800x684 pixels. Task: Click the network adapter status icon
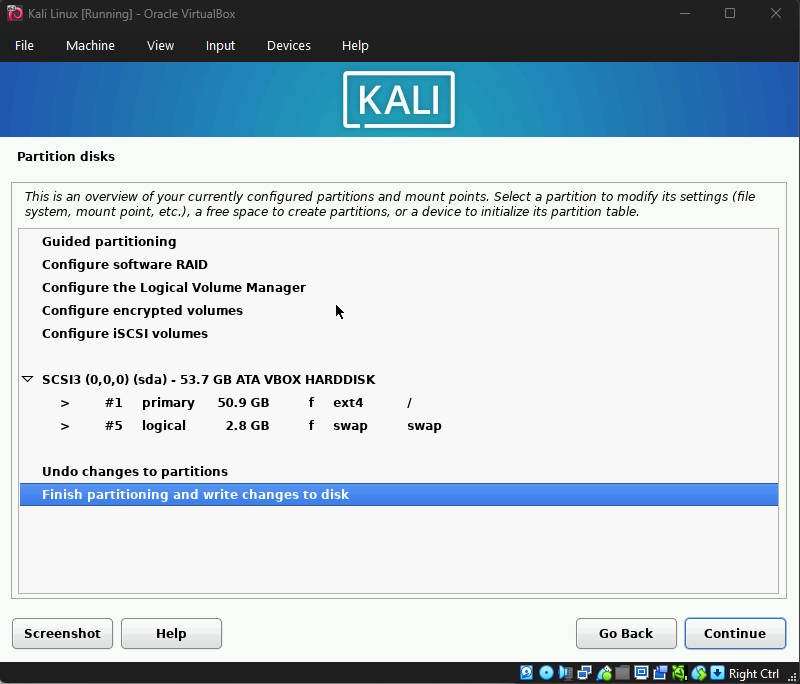pos(584,673)
